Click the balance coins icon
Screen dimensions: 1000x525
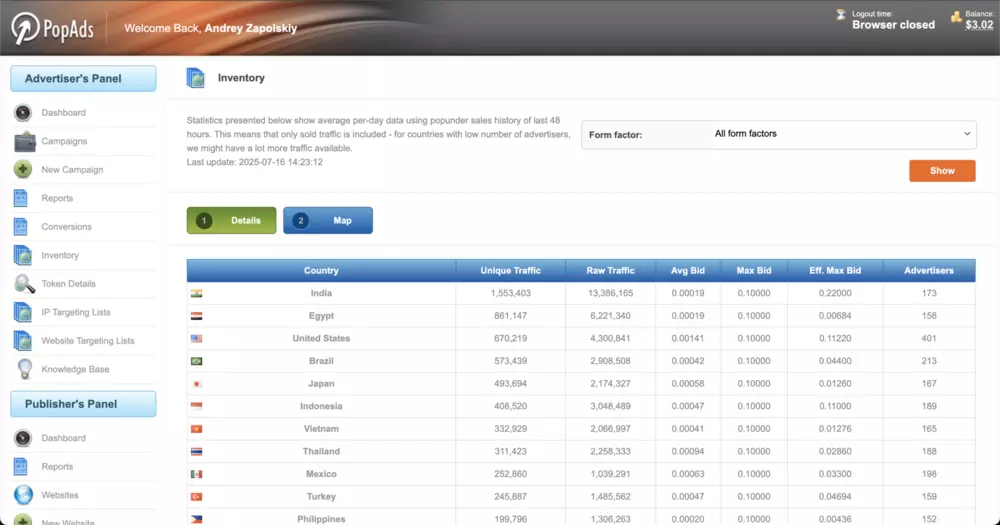click(x=955, y=17)
